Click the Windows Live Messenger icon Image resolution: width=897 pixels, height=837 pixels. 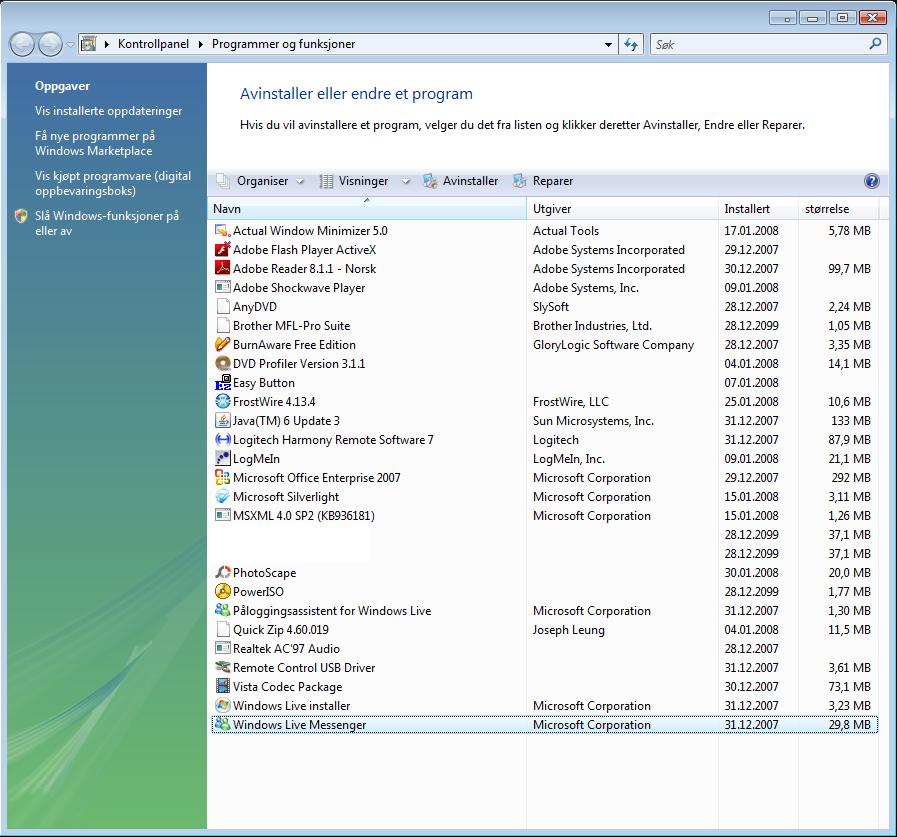coord(222,724)
